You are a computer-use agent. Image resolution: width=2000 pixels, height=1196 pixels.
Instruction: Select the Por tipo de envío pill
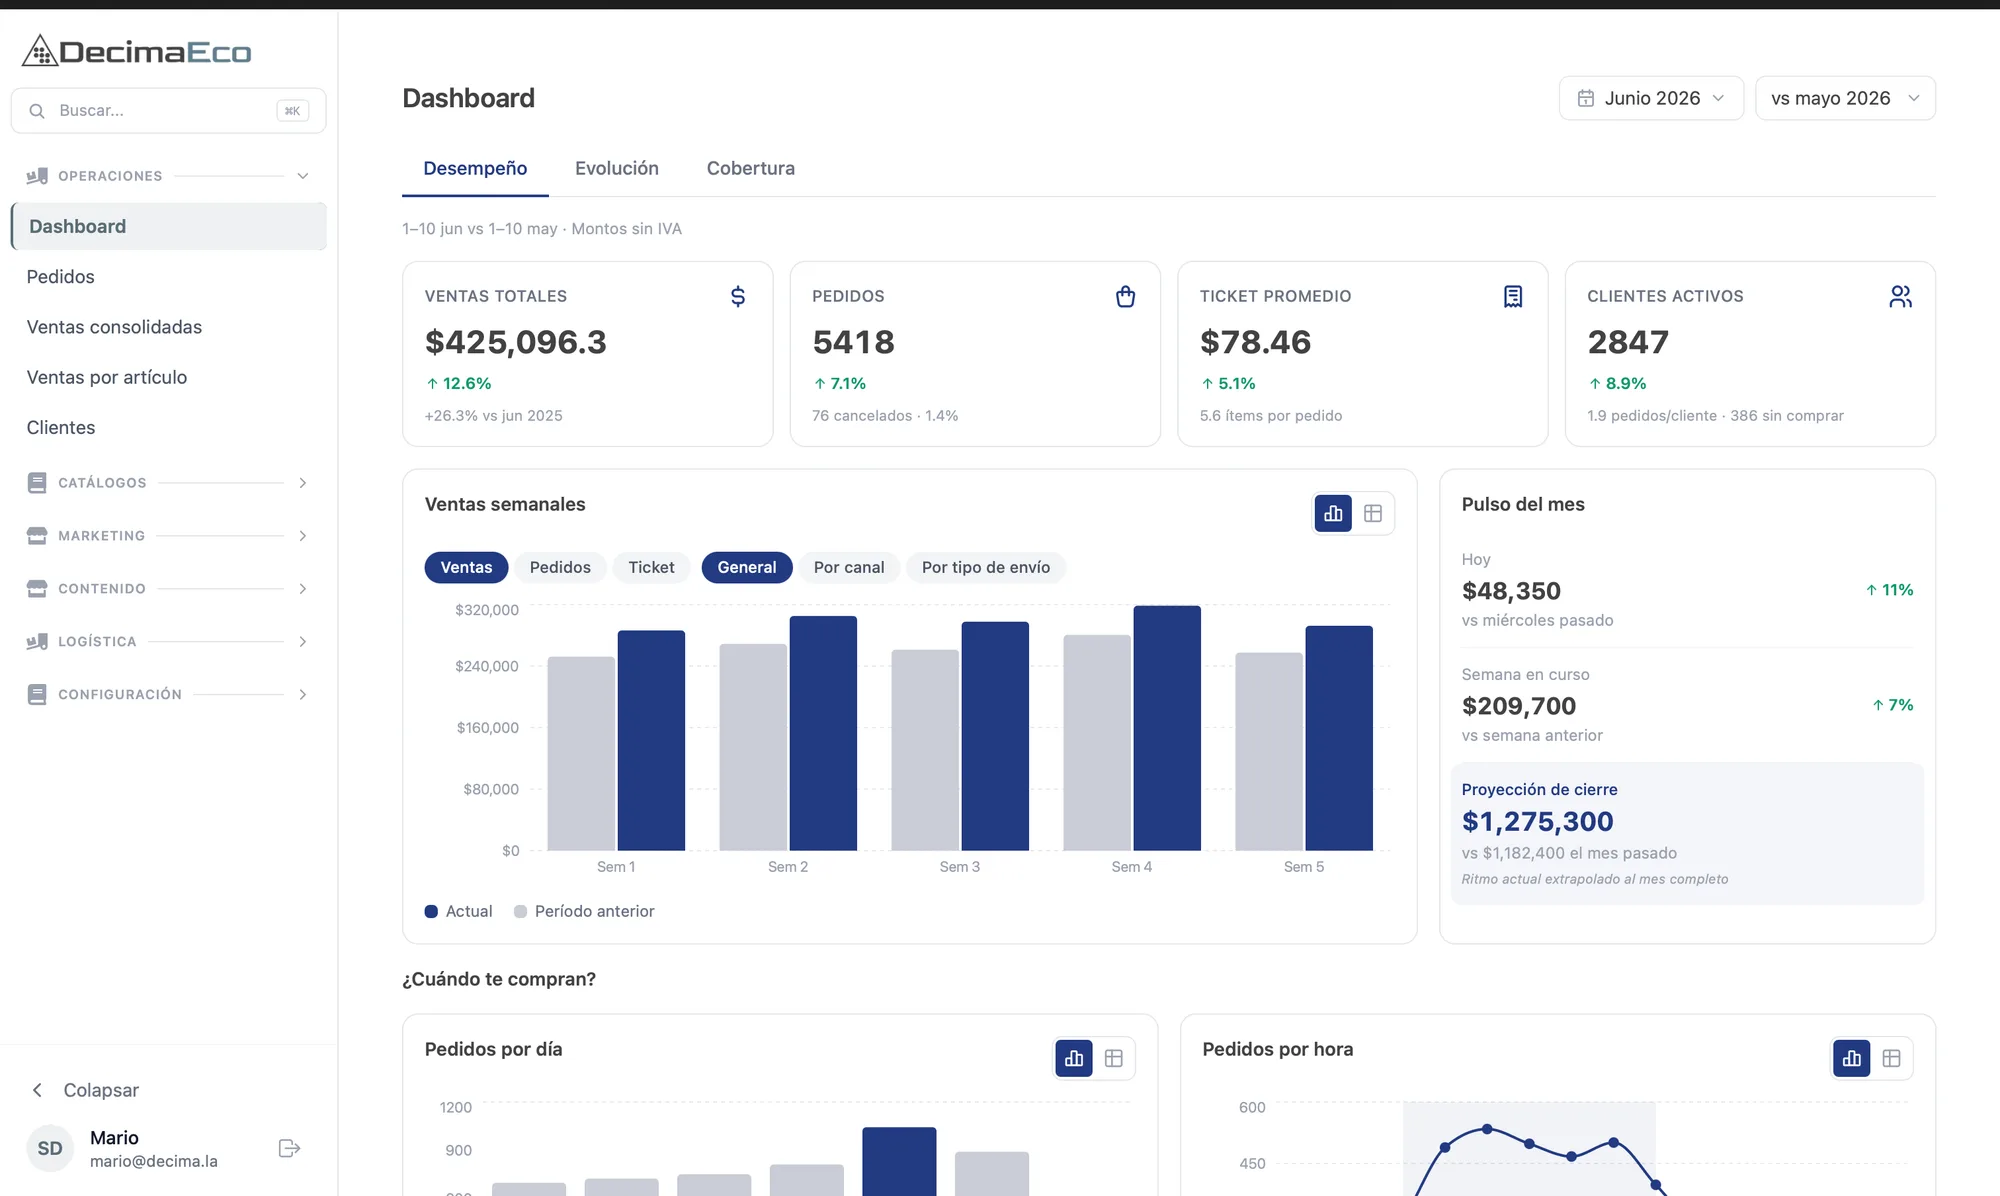(986, 567)
